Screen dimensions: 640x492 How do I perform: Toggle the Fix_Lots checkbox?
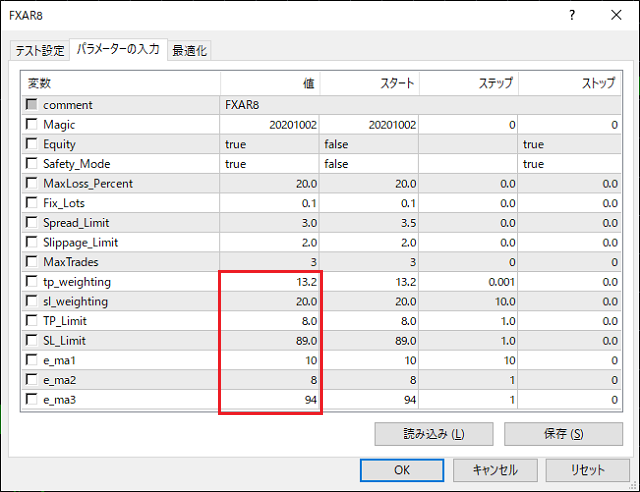(31, 202)
